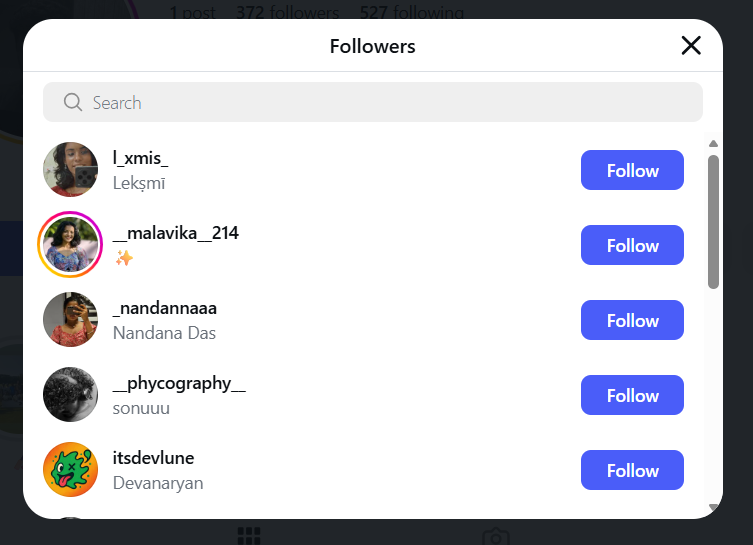Open itsdevlune monster avatar
This screenshot has height=545, width=753.
[x=71, y=470]
